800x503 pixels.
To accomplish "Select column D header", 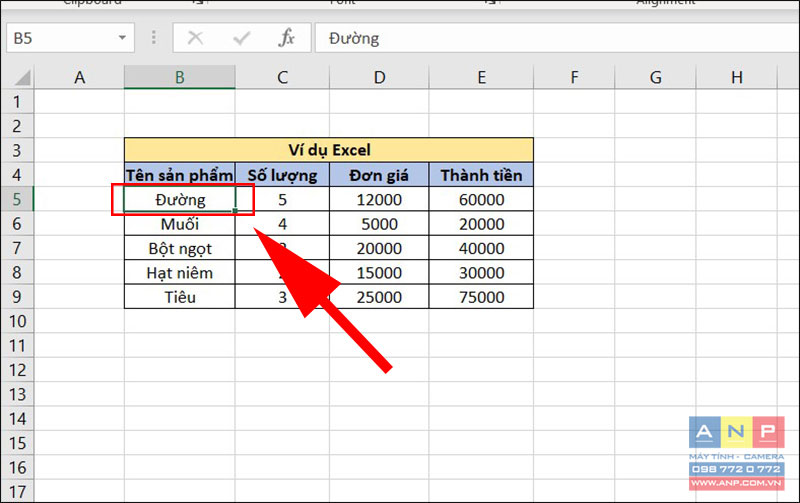I will click(x=379, y=78).
